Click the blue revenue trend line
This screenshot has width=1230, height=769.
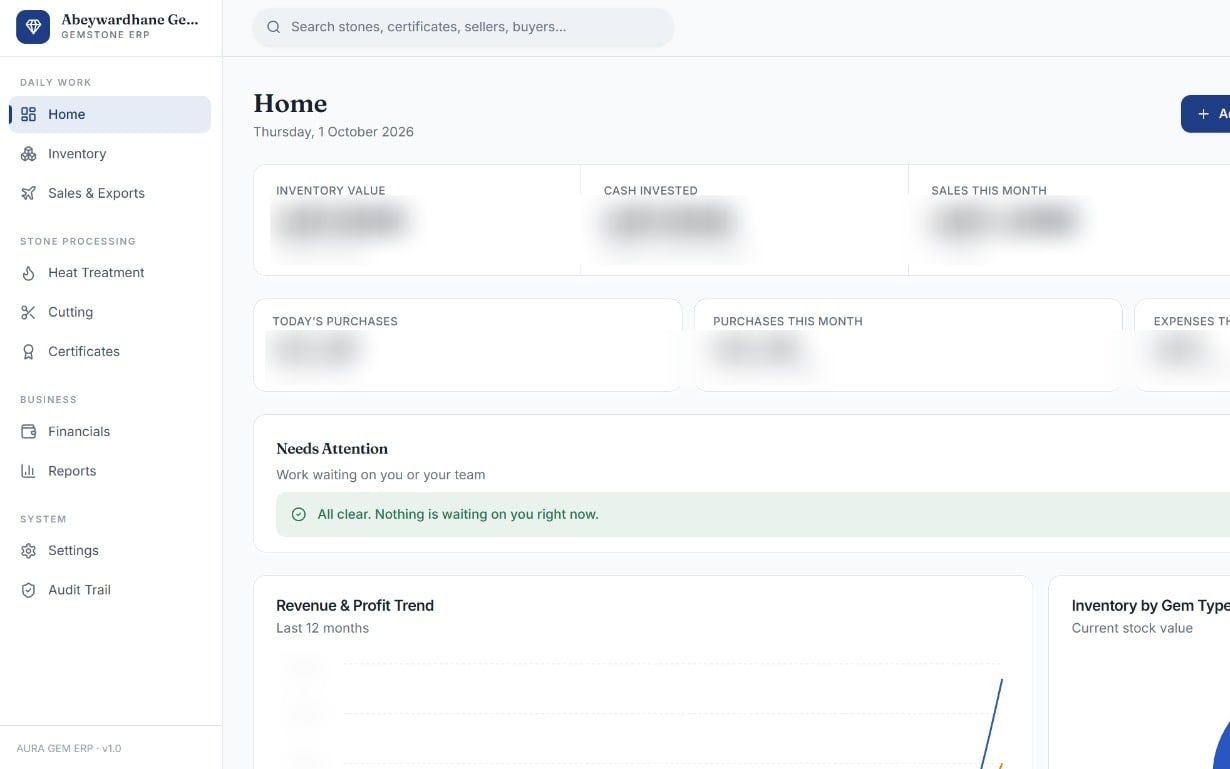(x=992, y=724)
